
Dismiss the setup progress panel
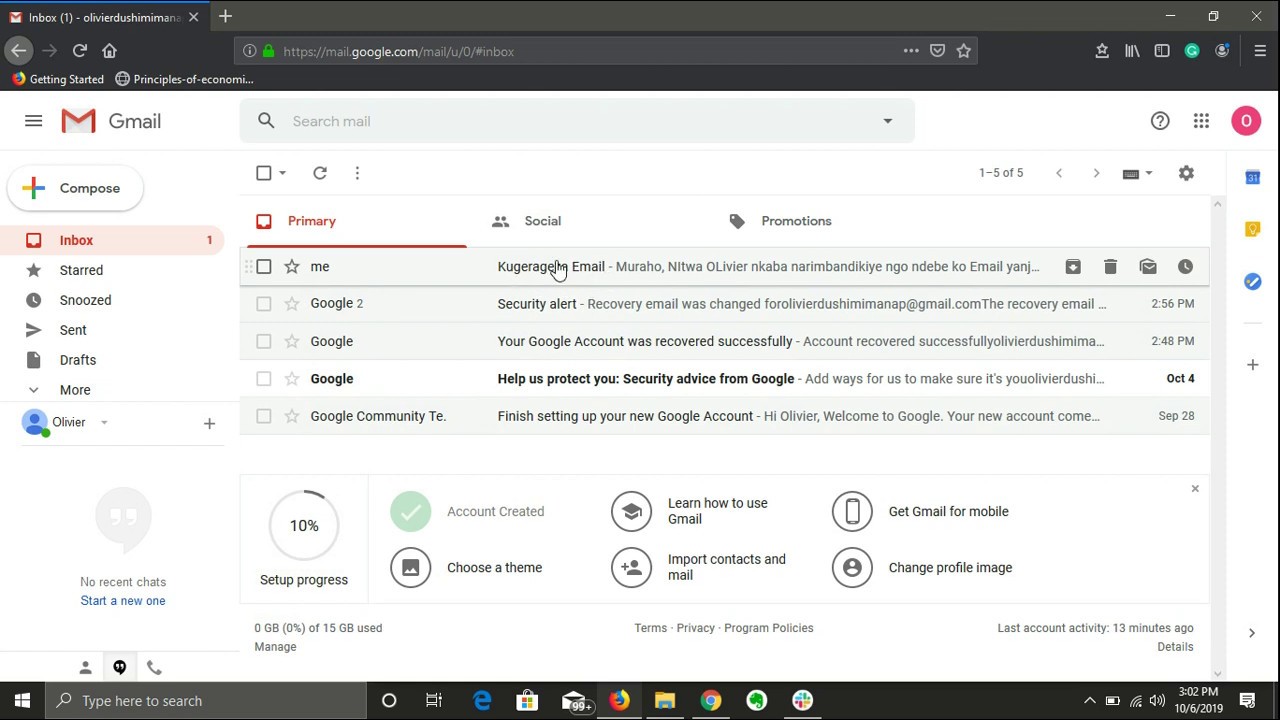pyautogui.click(x=1195, y=489)
